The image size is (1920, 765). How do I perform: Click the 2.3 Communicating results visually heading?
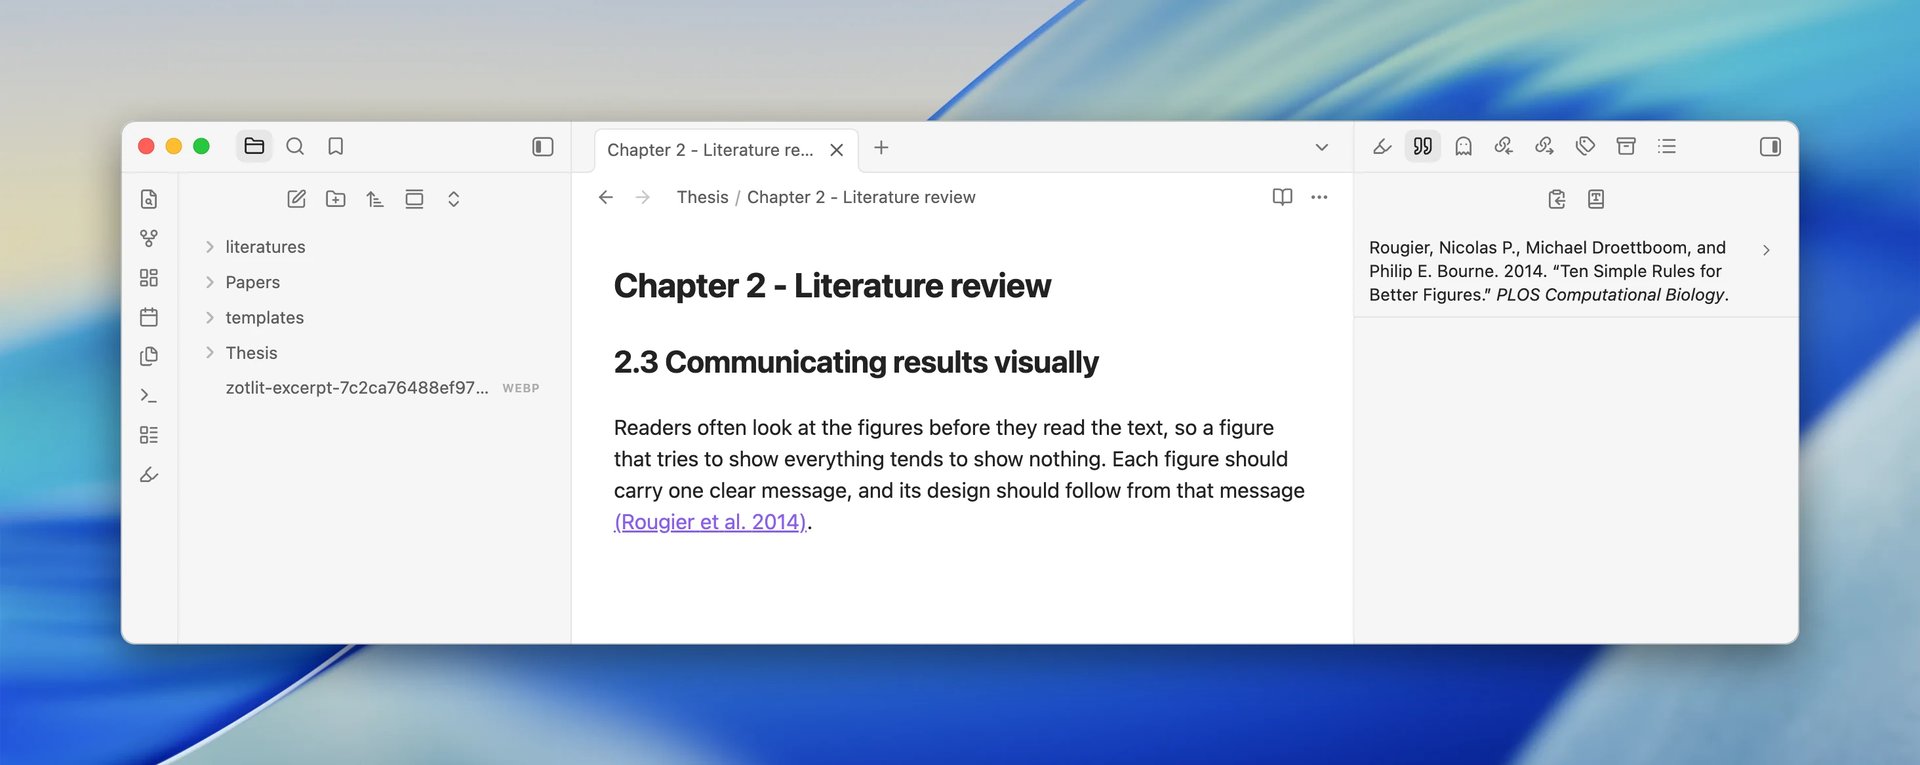click(856, 362)
